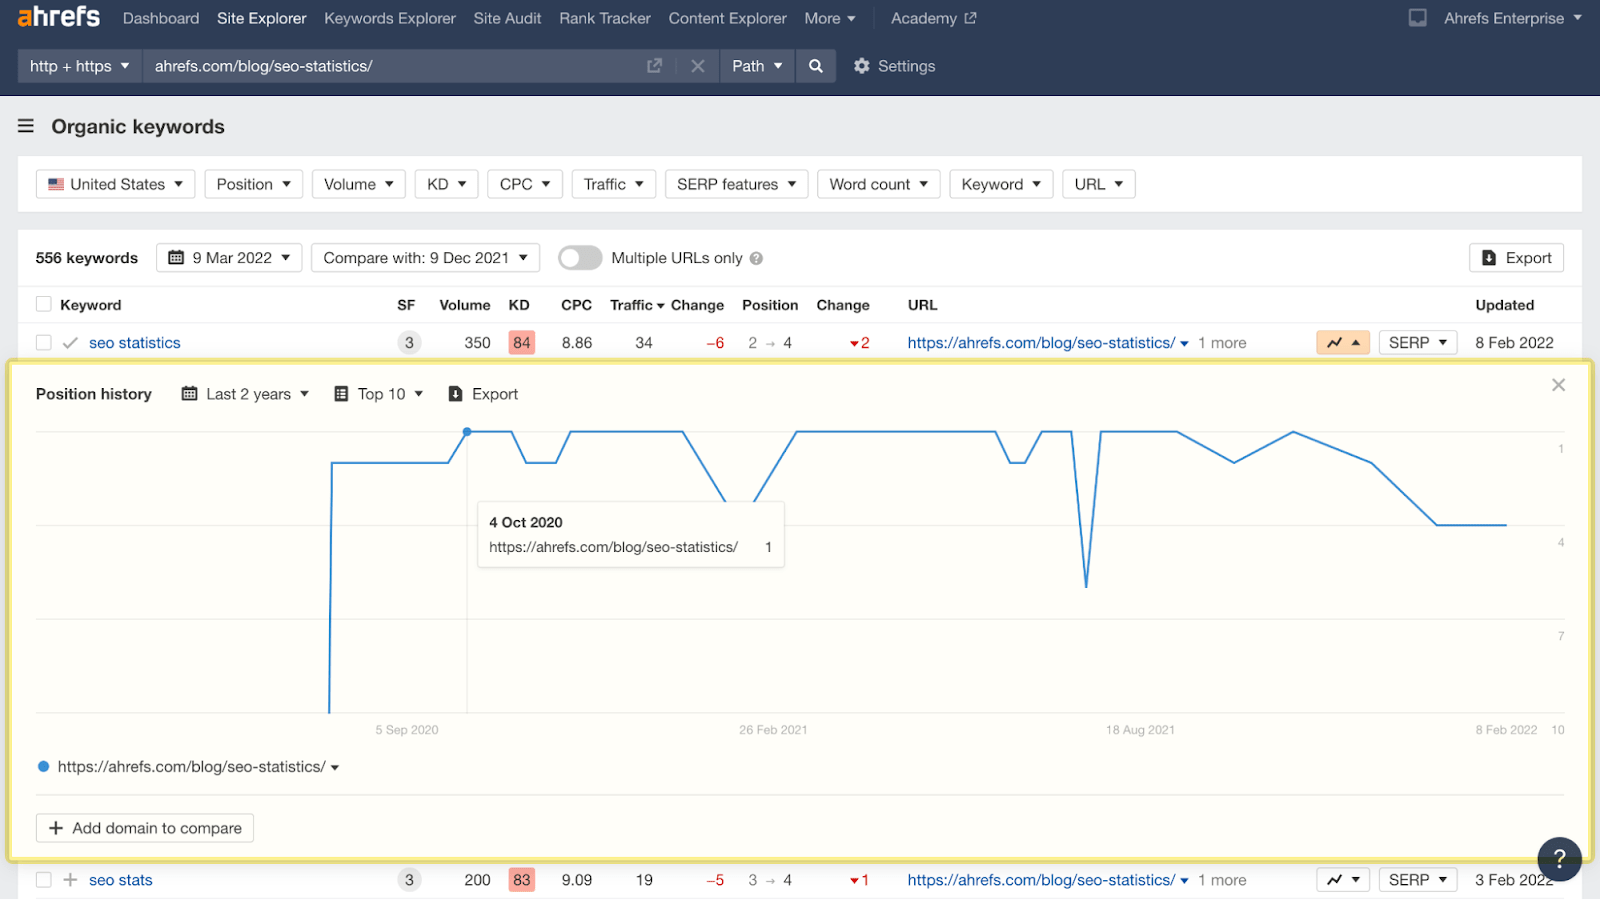Click the search magnifier icon
The image size is (1600, 900).
click(x=816, y=66)
